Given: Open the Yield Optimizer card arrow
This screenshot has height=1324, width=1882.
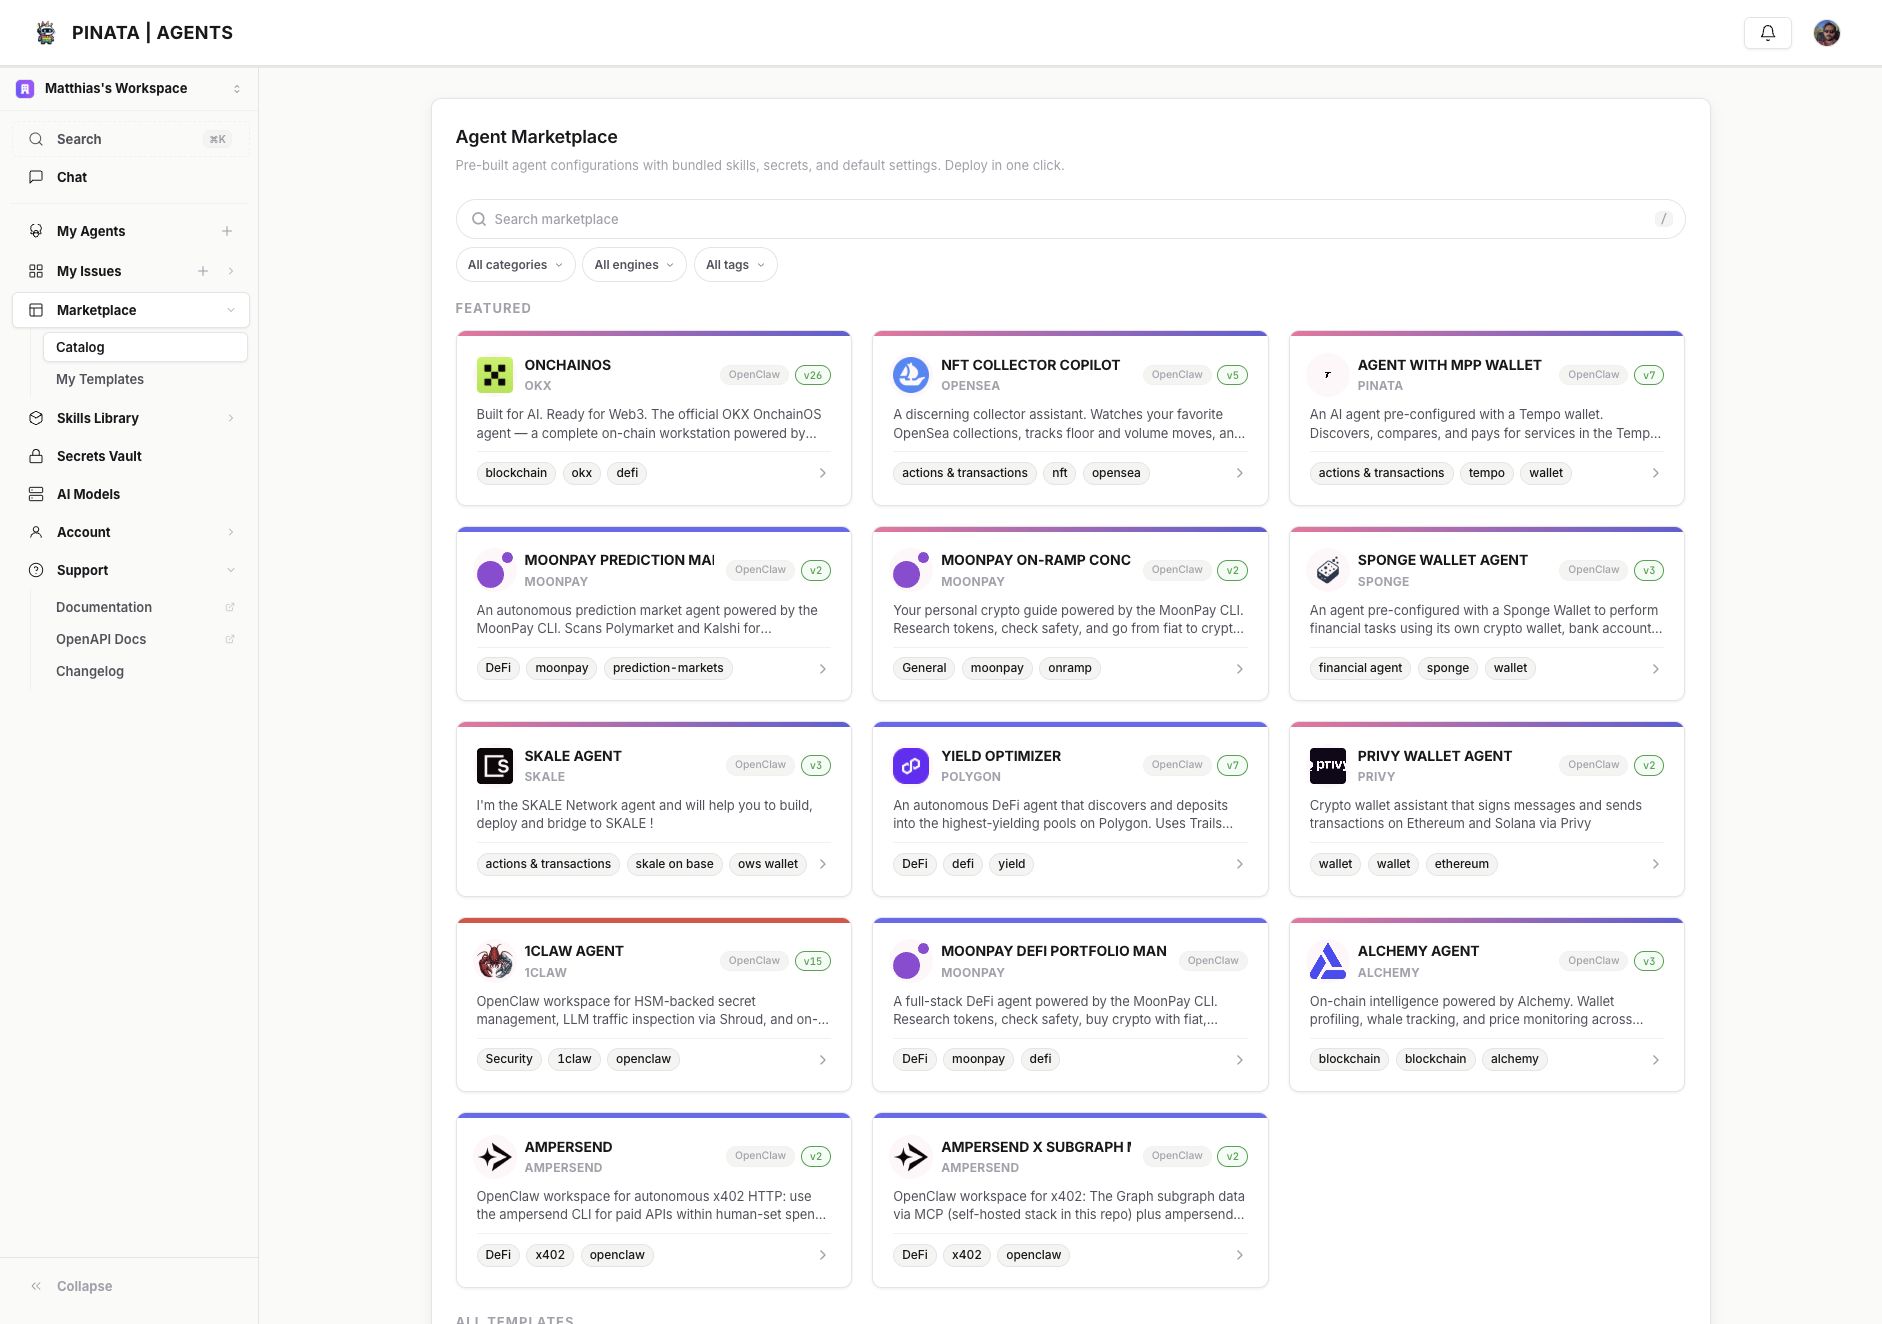Looking at the screenshot, I should point(1240,864).
